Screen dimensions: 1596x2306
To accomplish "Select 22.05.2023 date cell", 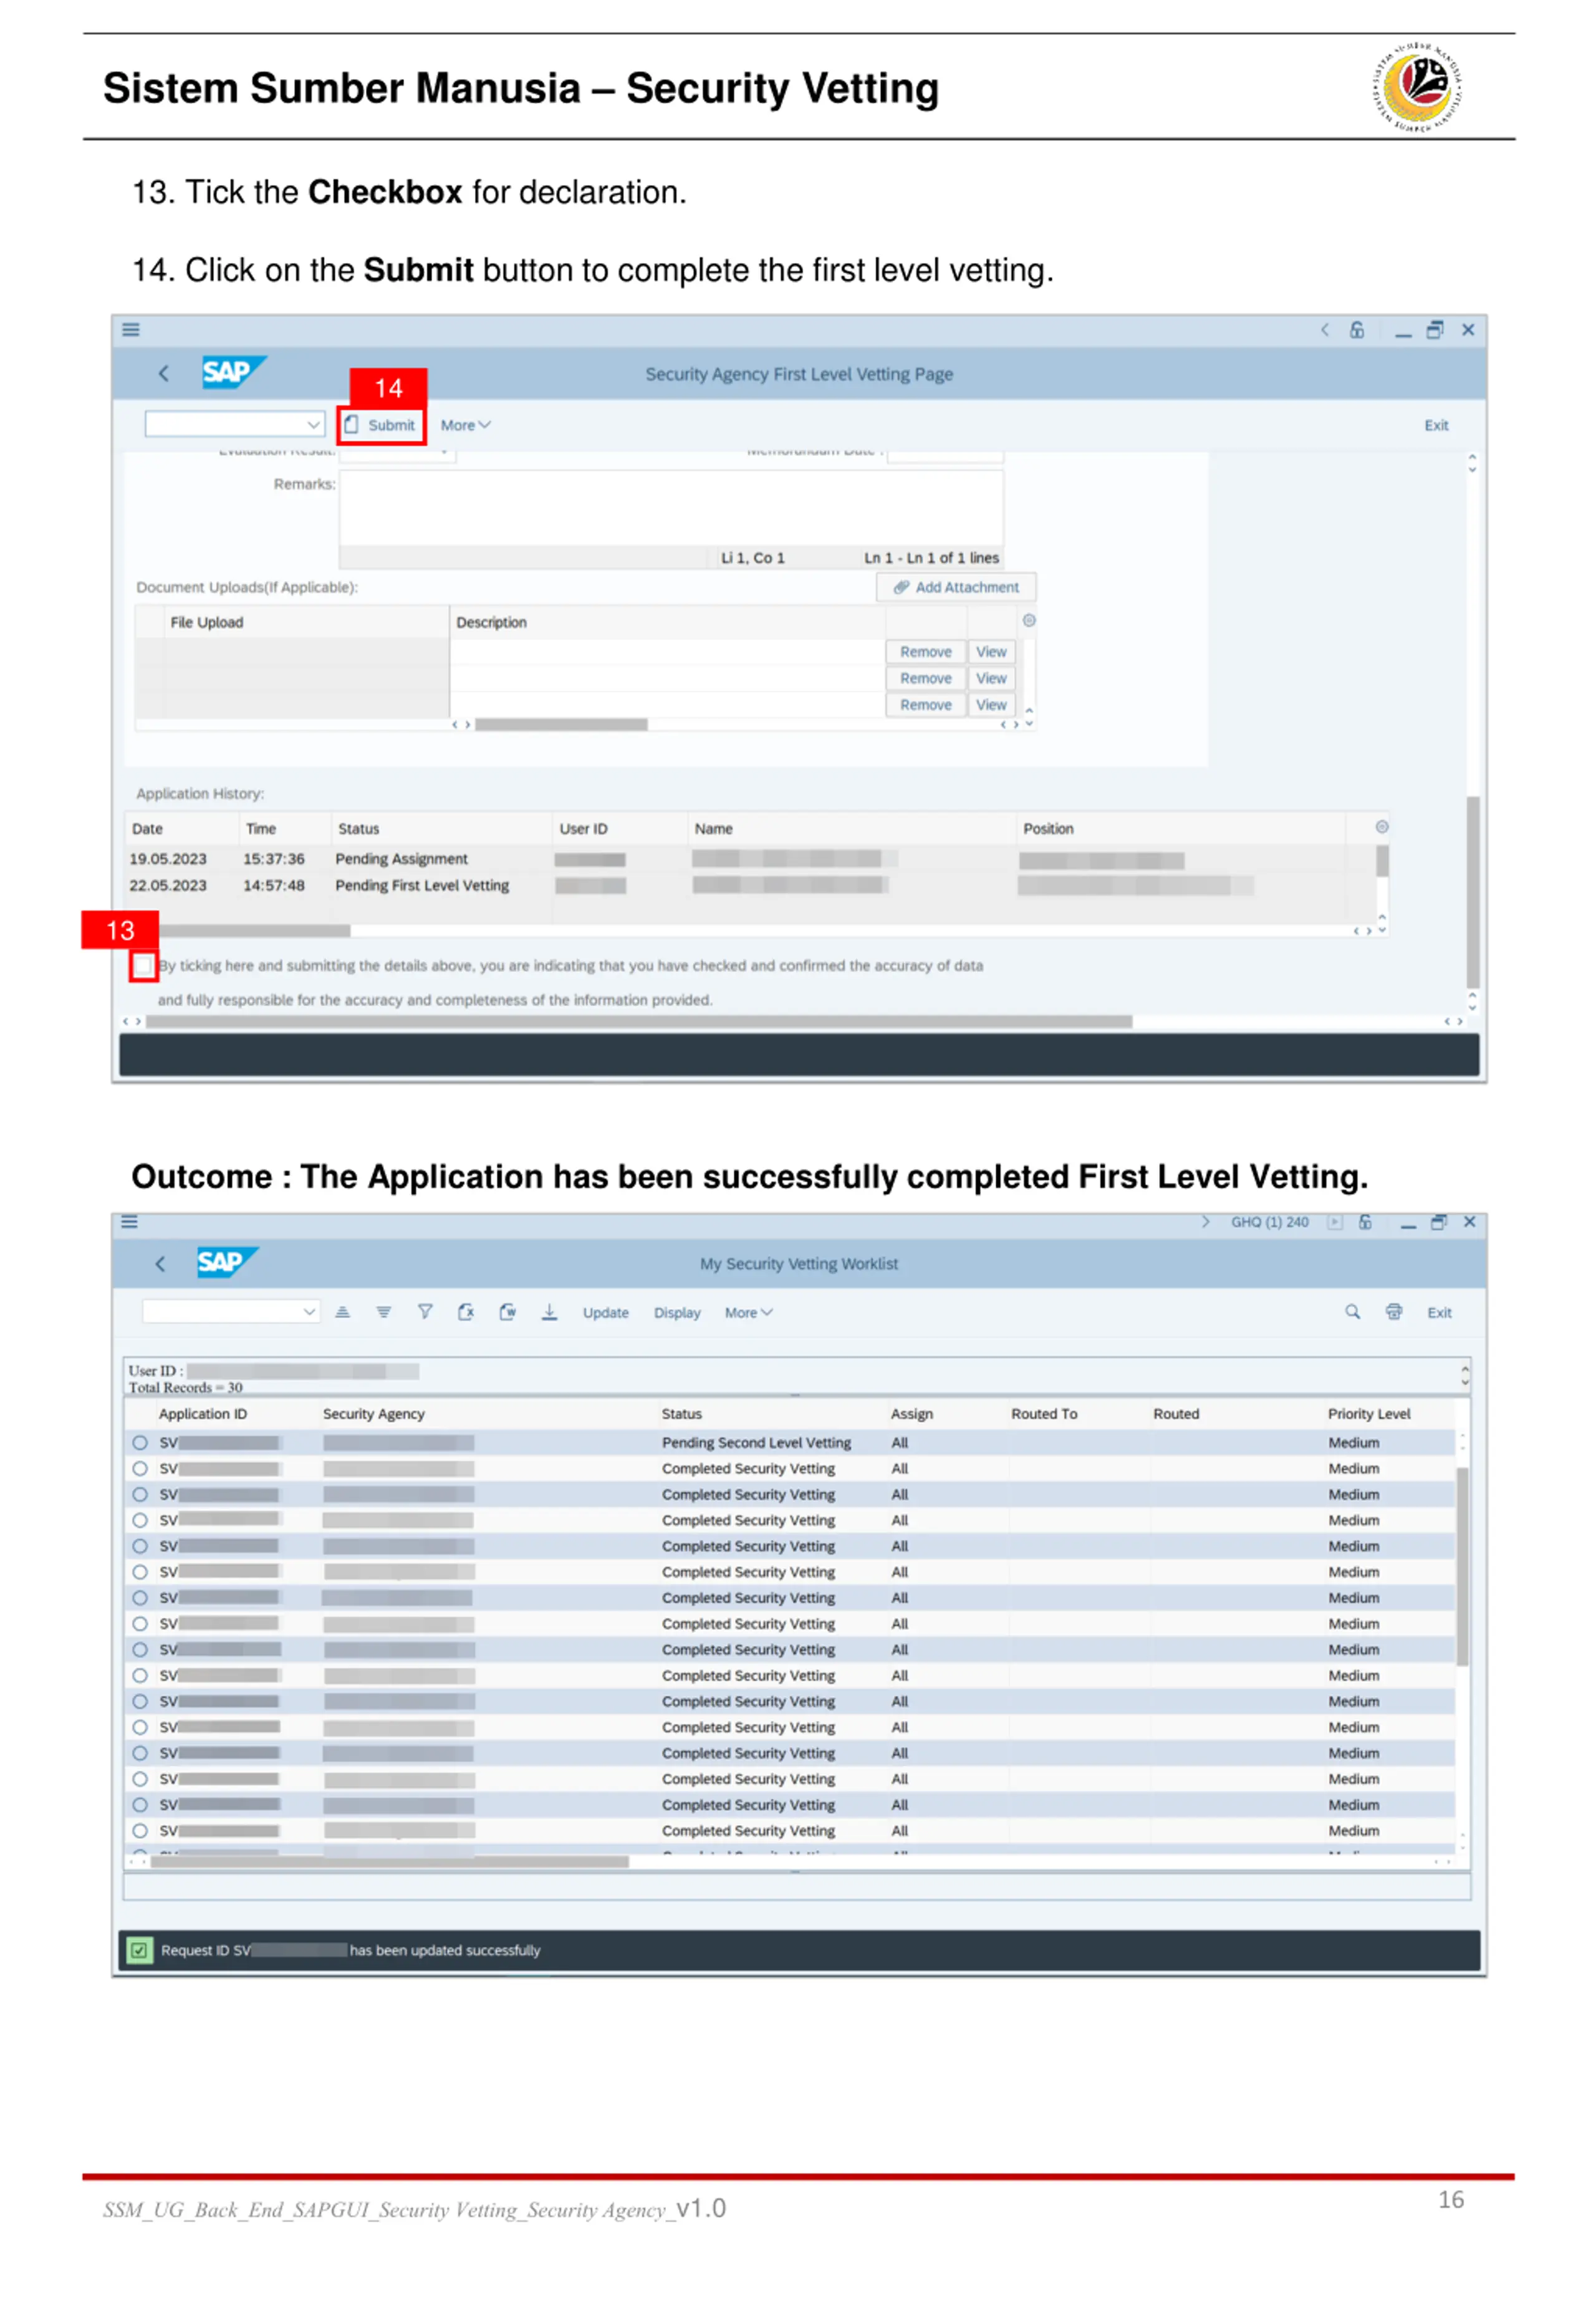I will 168,885.
